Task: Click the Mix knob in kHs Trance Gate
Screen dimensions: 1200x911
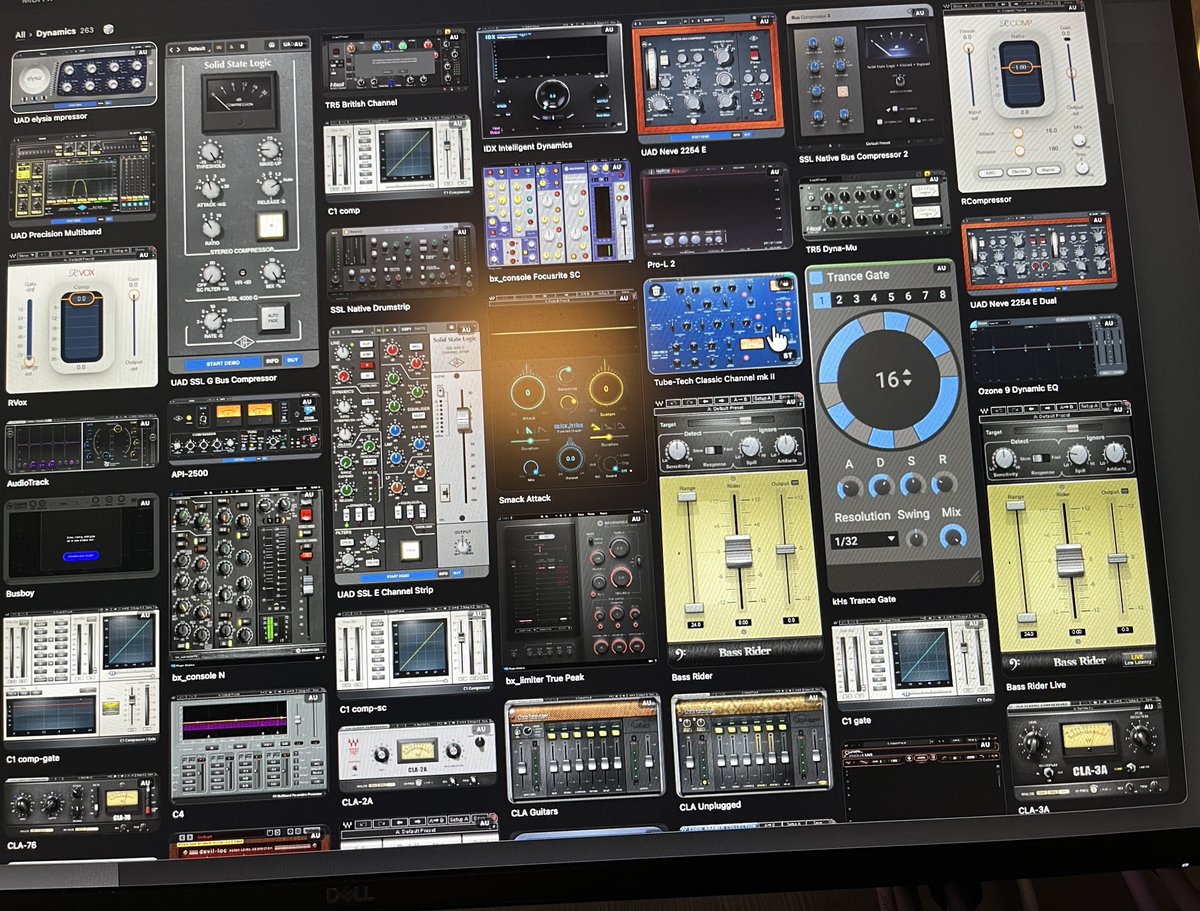Action: 953,537
